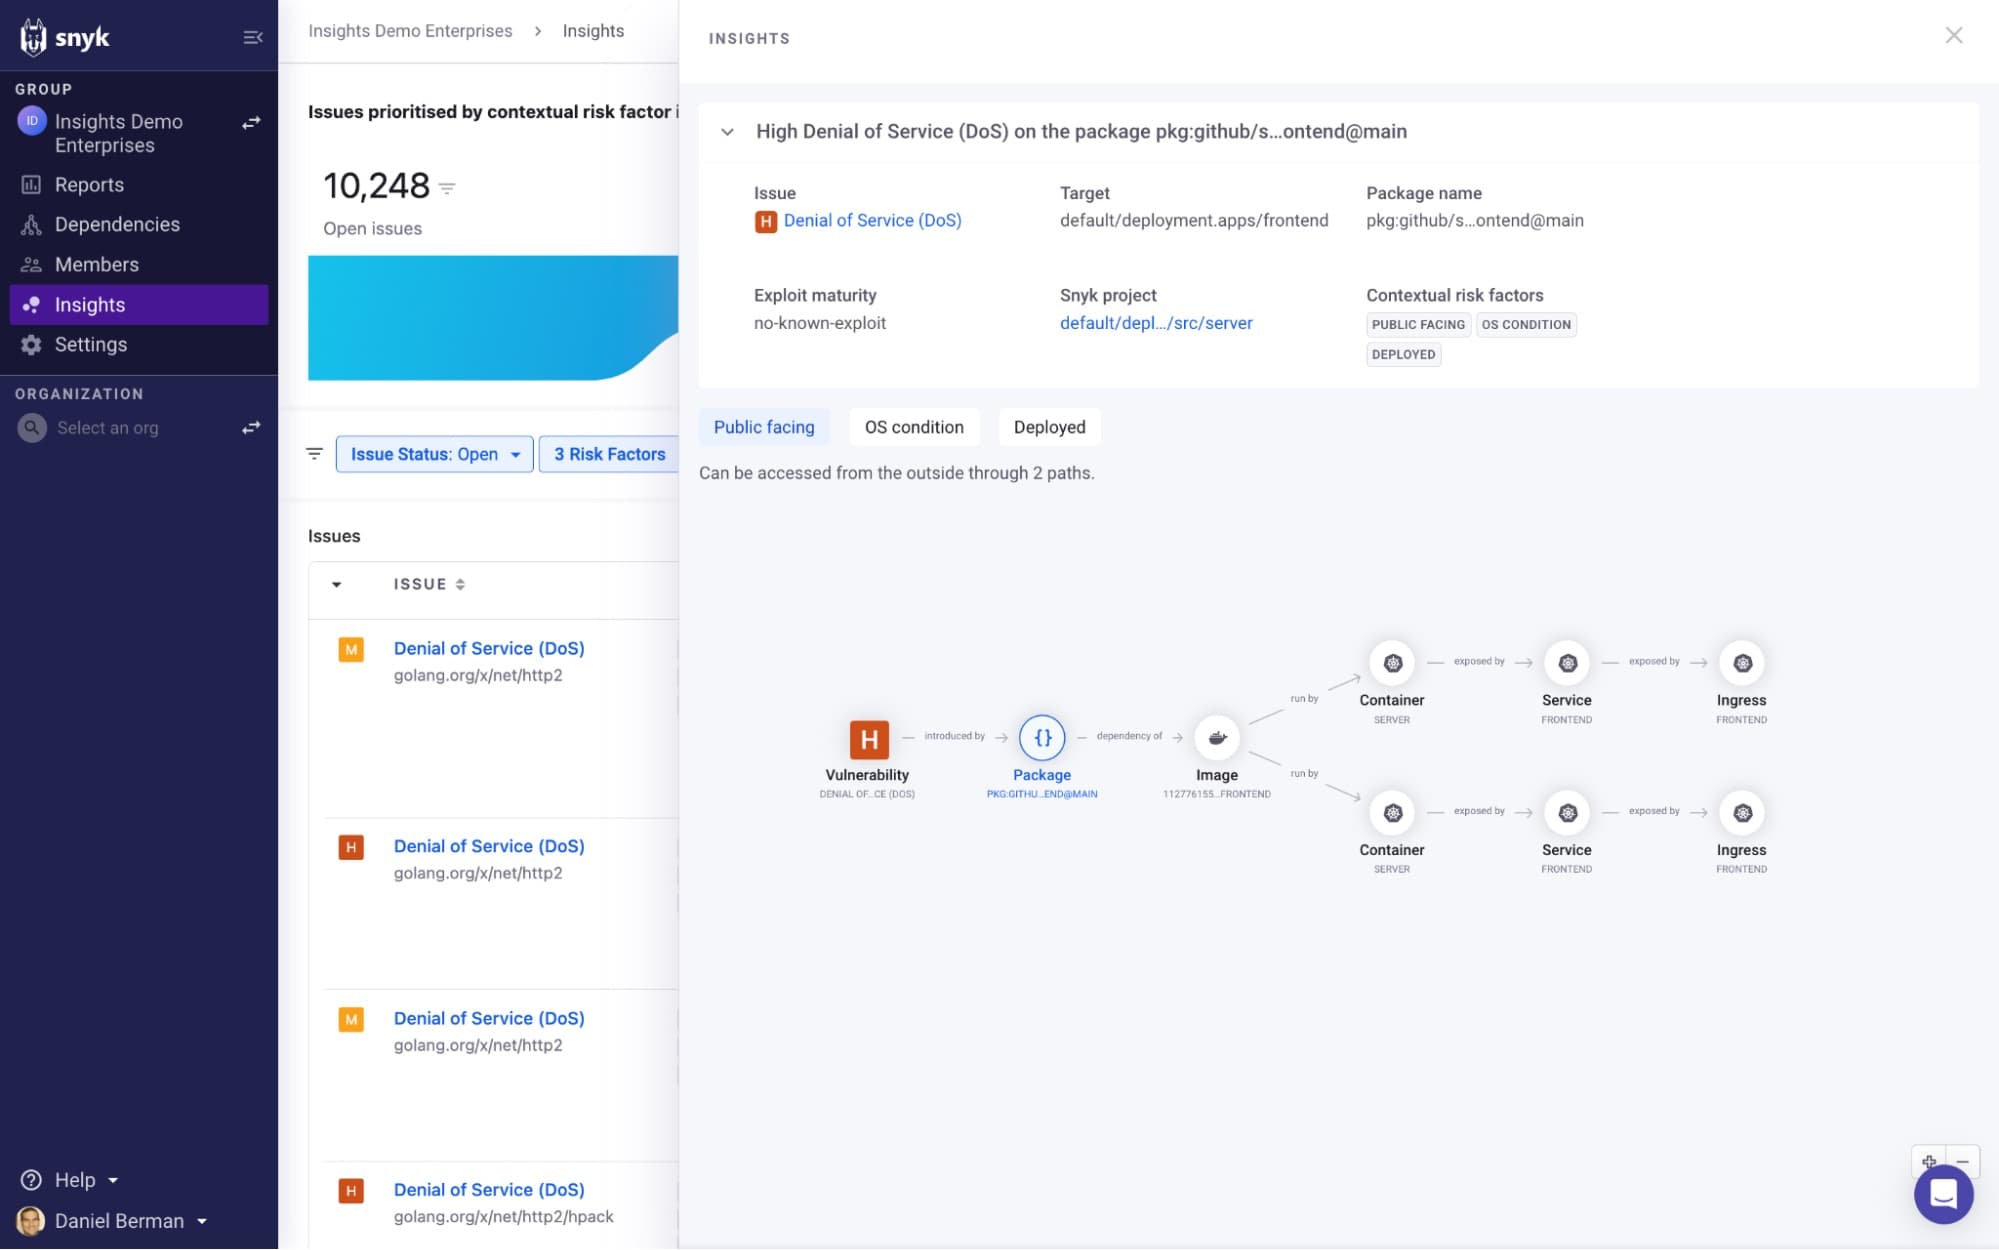
Task: Expand the 3 Risk Factors filter dropdown
Action: [x=609, y=454]
